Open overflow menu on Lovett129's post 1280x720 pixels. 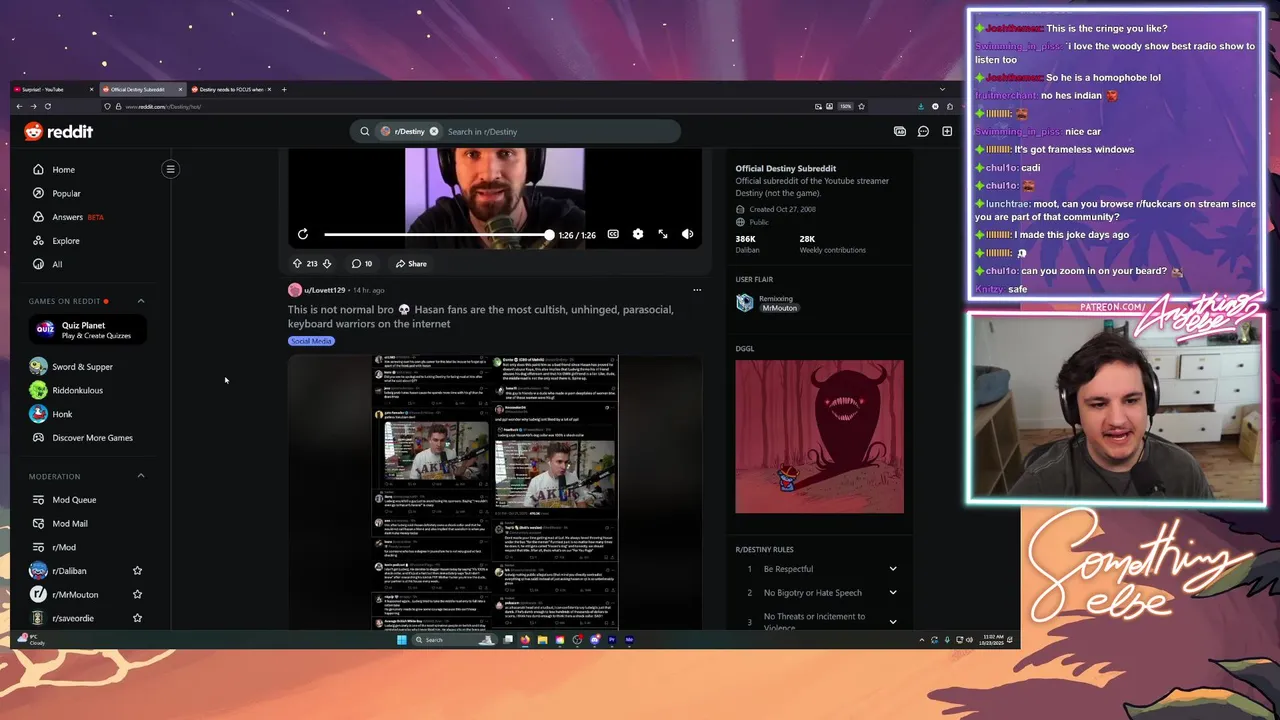(x=697, y=290)
